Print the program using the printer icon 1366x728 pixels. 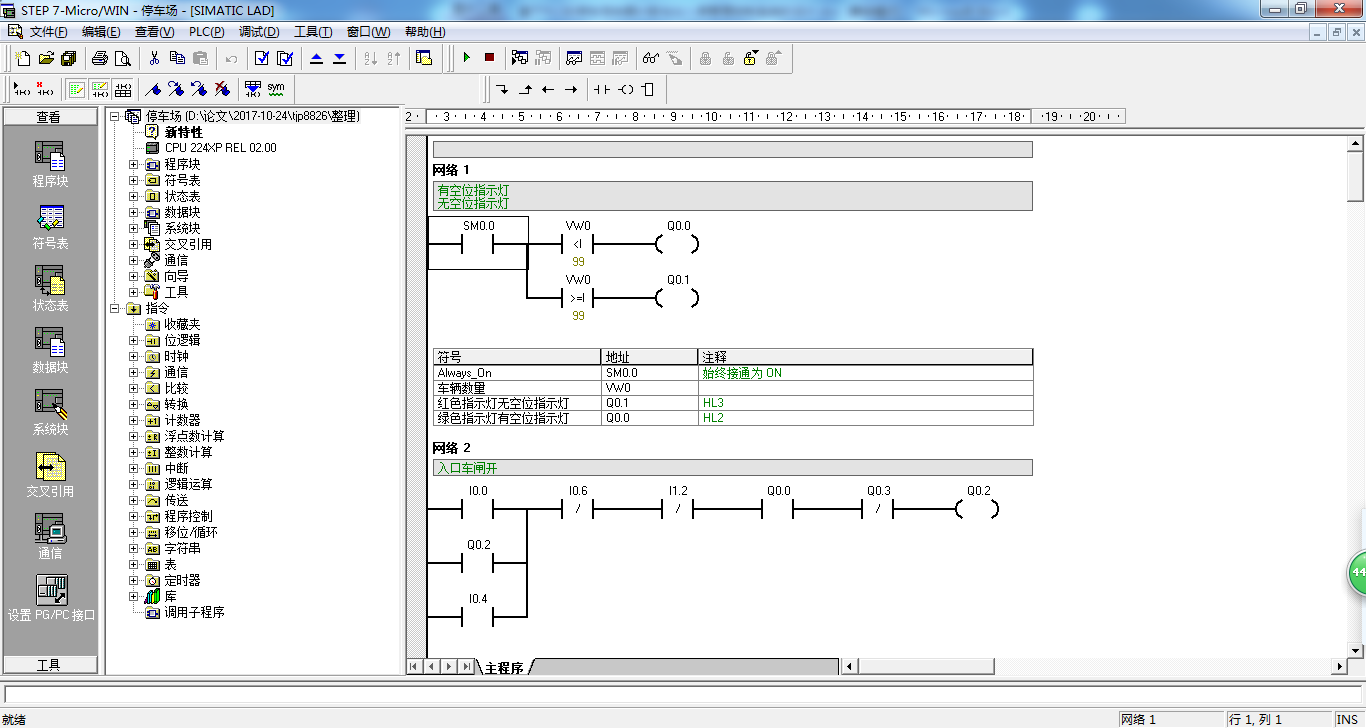[x=100, y=58]
